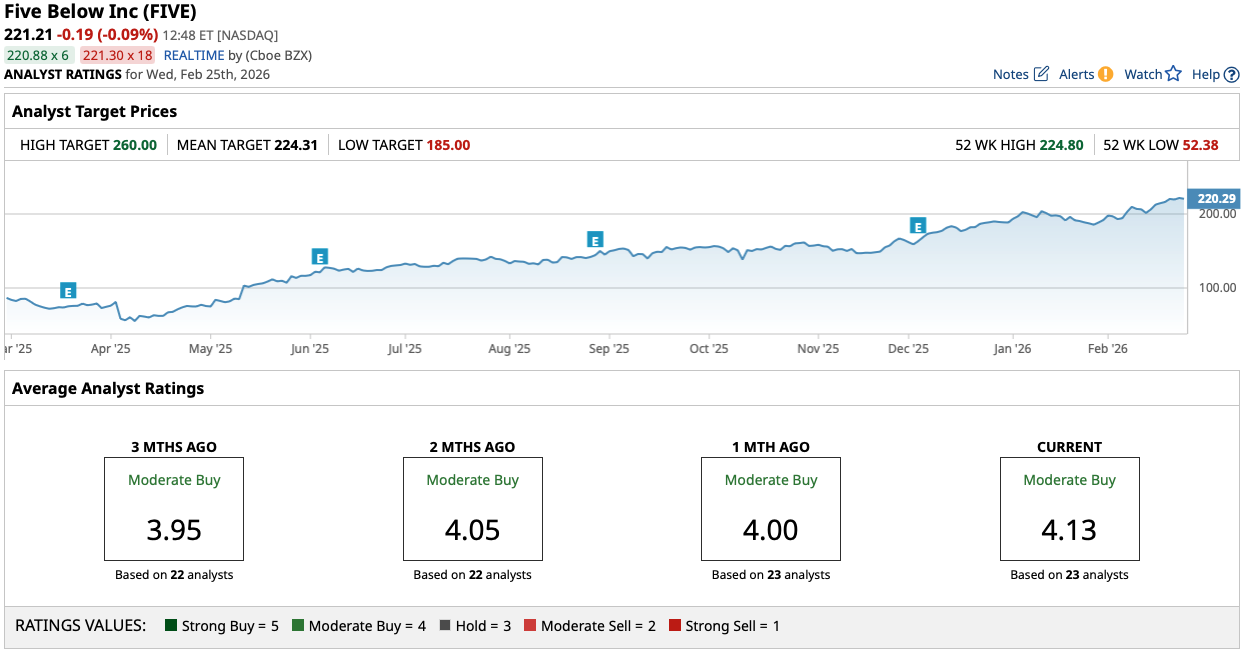Click 'Based on 23 analysts' under CURRENT
This screenshot has height=653, width=1247.
pos(1070,575)
